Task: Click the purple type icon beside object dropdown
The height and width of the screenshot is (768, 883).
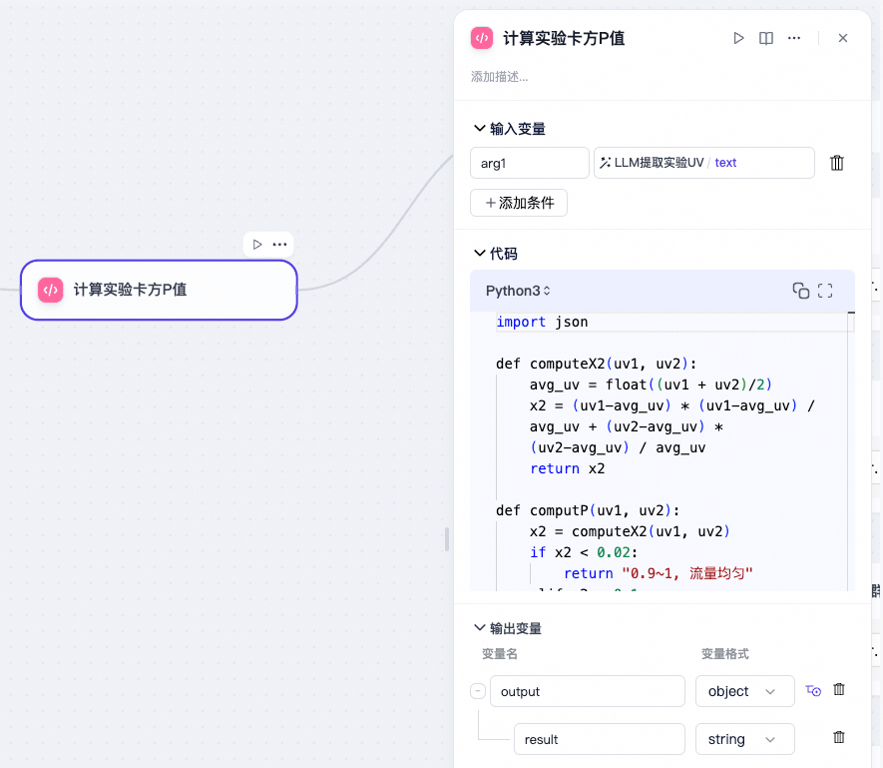Action: (x=812, y=690)
